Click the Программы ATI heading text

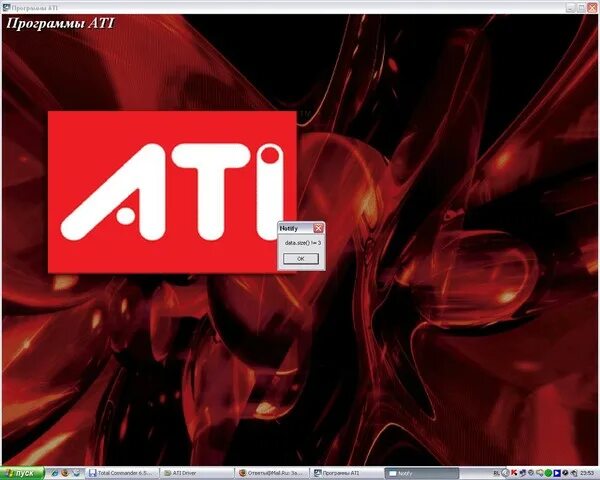[x=60, y=23]
